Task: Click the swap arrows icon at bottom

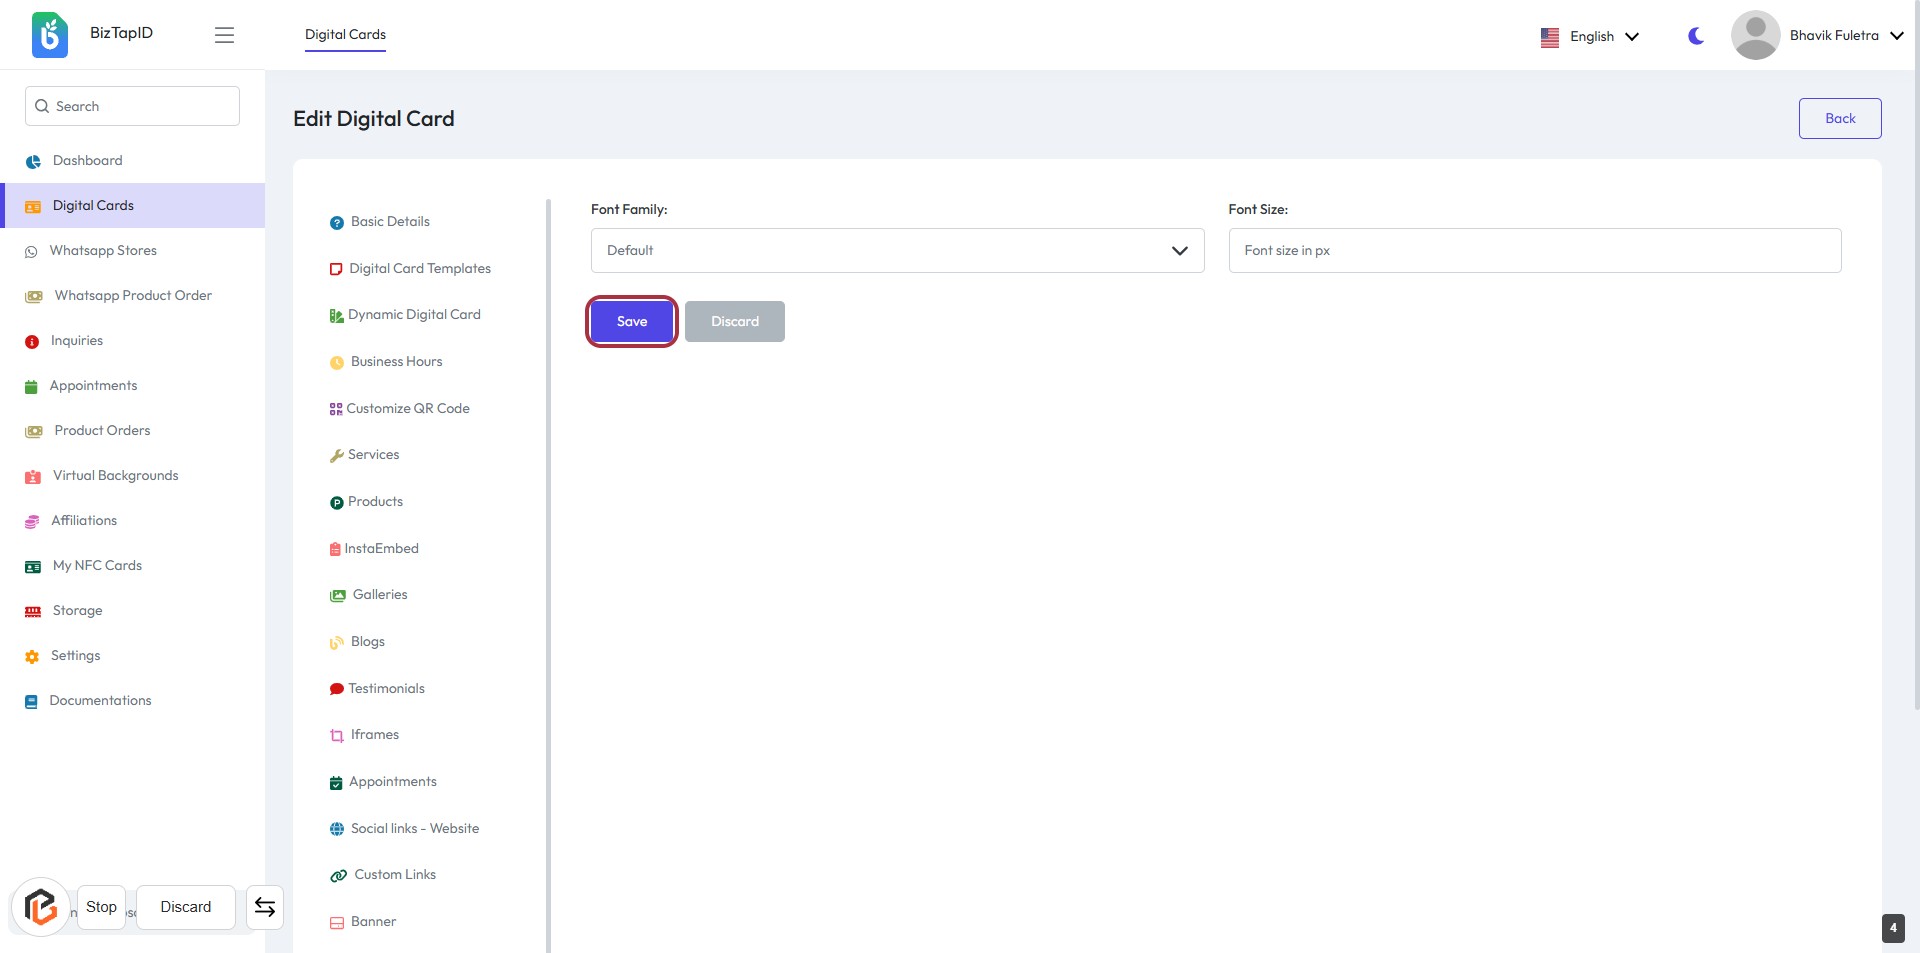Action: [265, 907]
